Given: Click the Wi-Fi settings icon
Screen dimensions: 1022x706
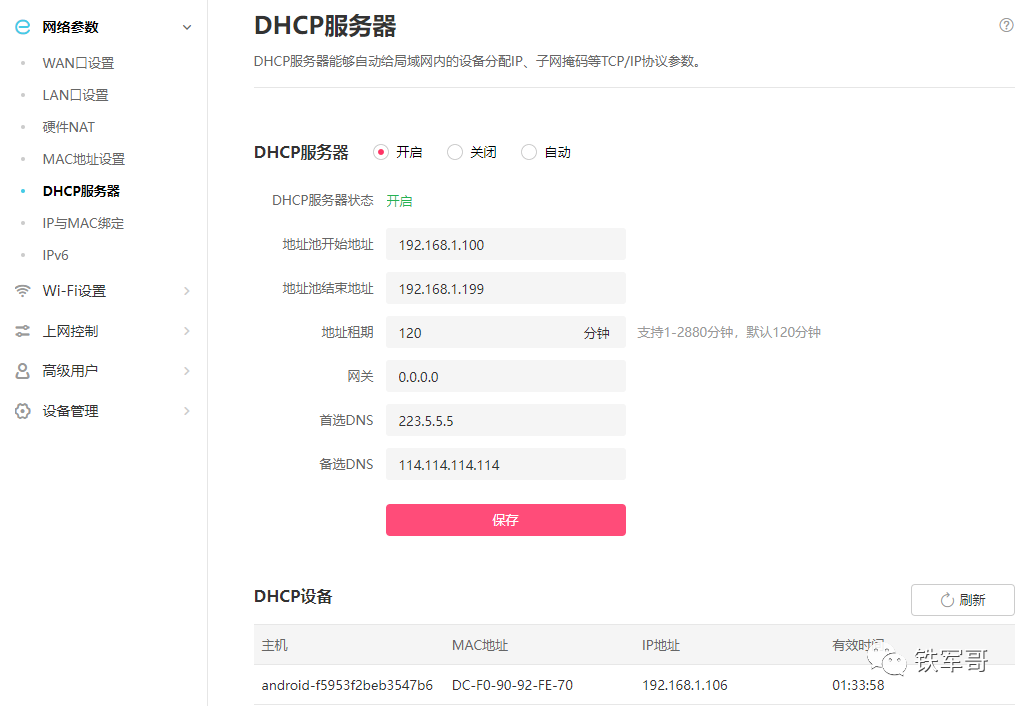Looking at the screenshot, I should tap(22, 291).
